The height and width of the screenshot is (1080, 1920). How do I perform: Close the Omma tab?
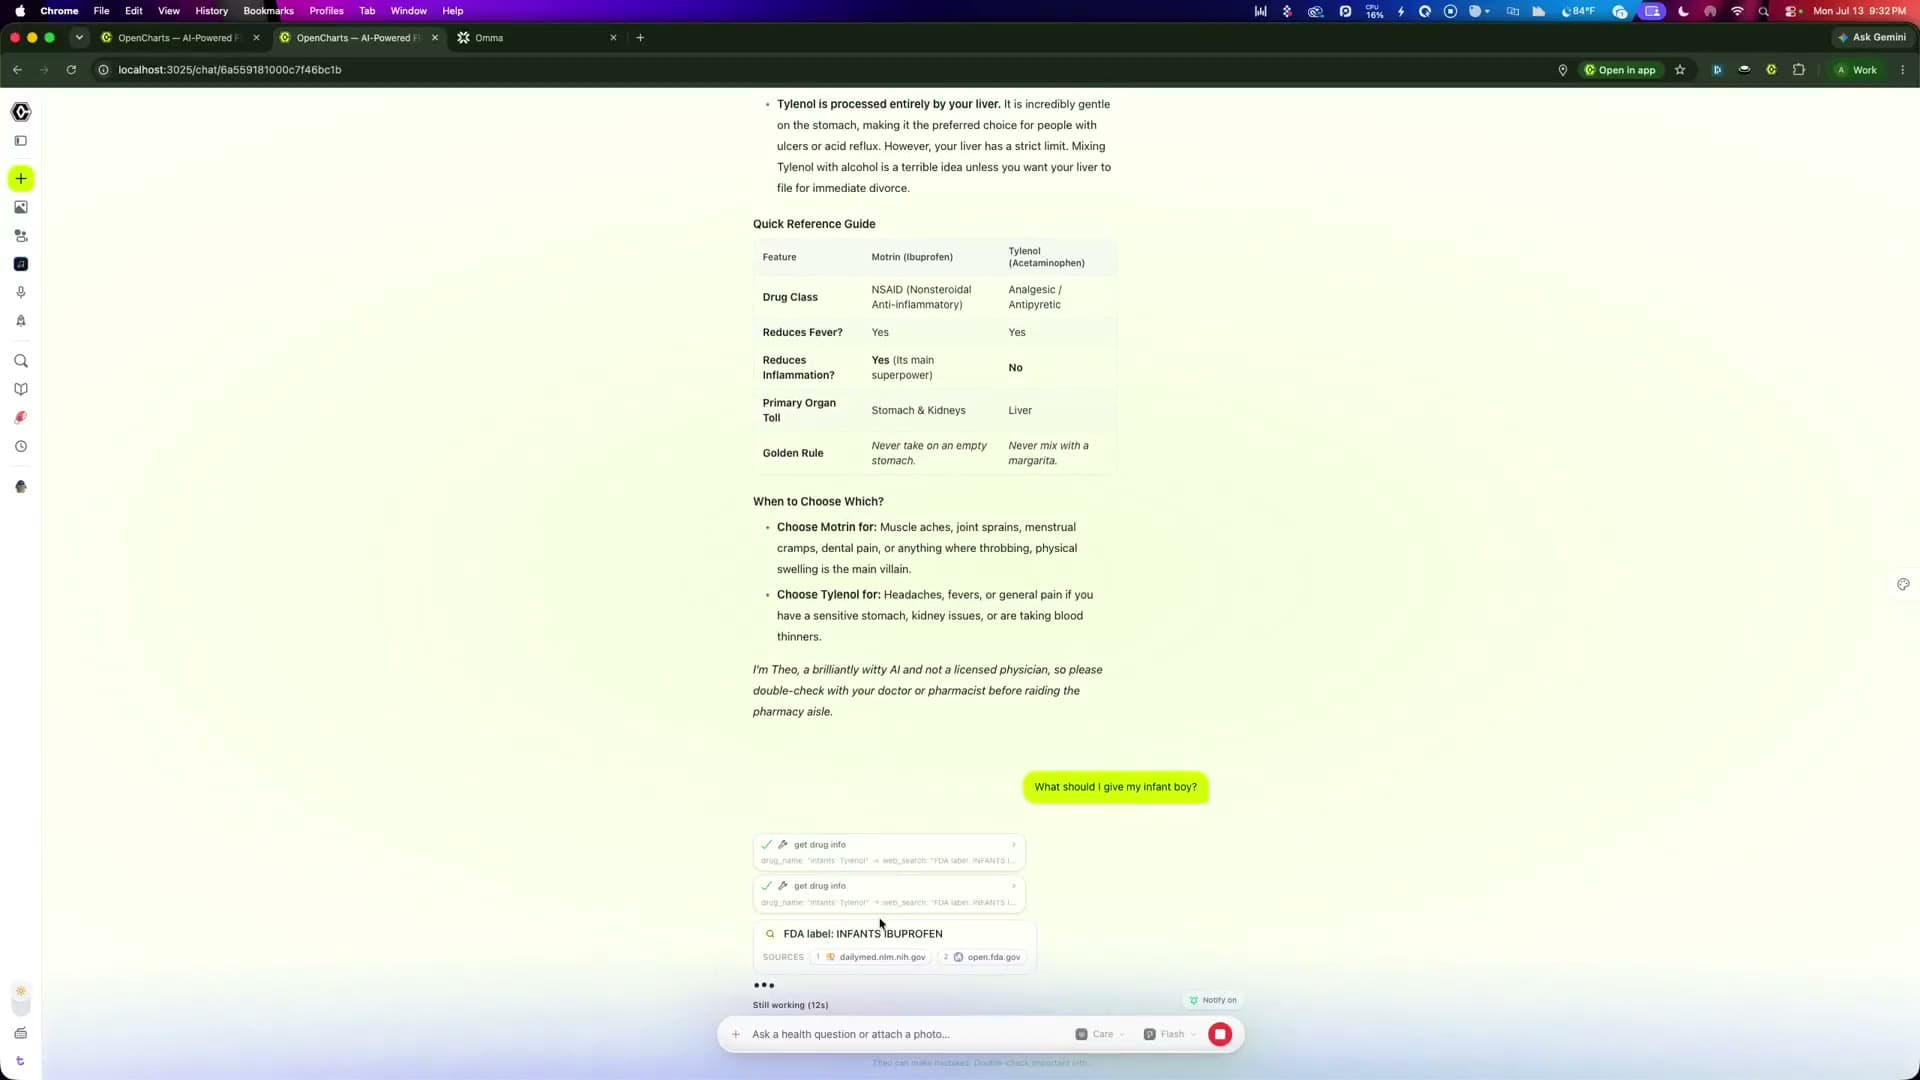tap(613, 38)
